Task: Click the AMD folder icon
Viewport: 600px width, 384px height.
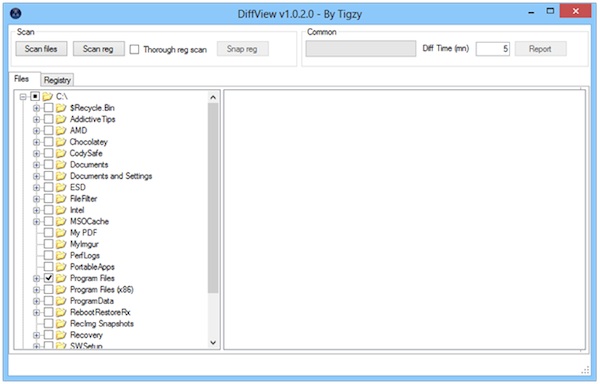Action: click(x=61, y=131)
